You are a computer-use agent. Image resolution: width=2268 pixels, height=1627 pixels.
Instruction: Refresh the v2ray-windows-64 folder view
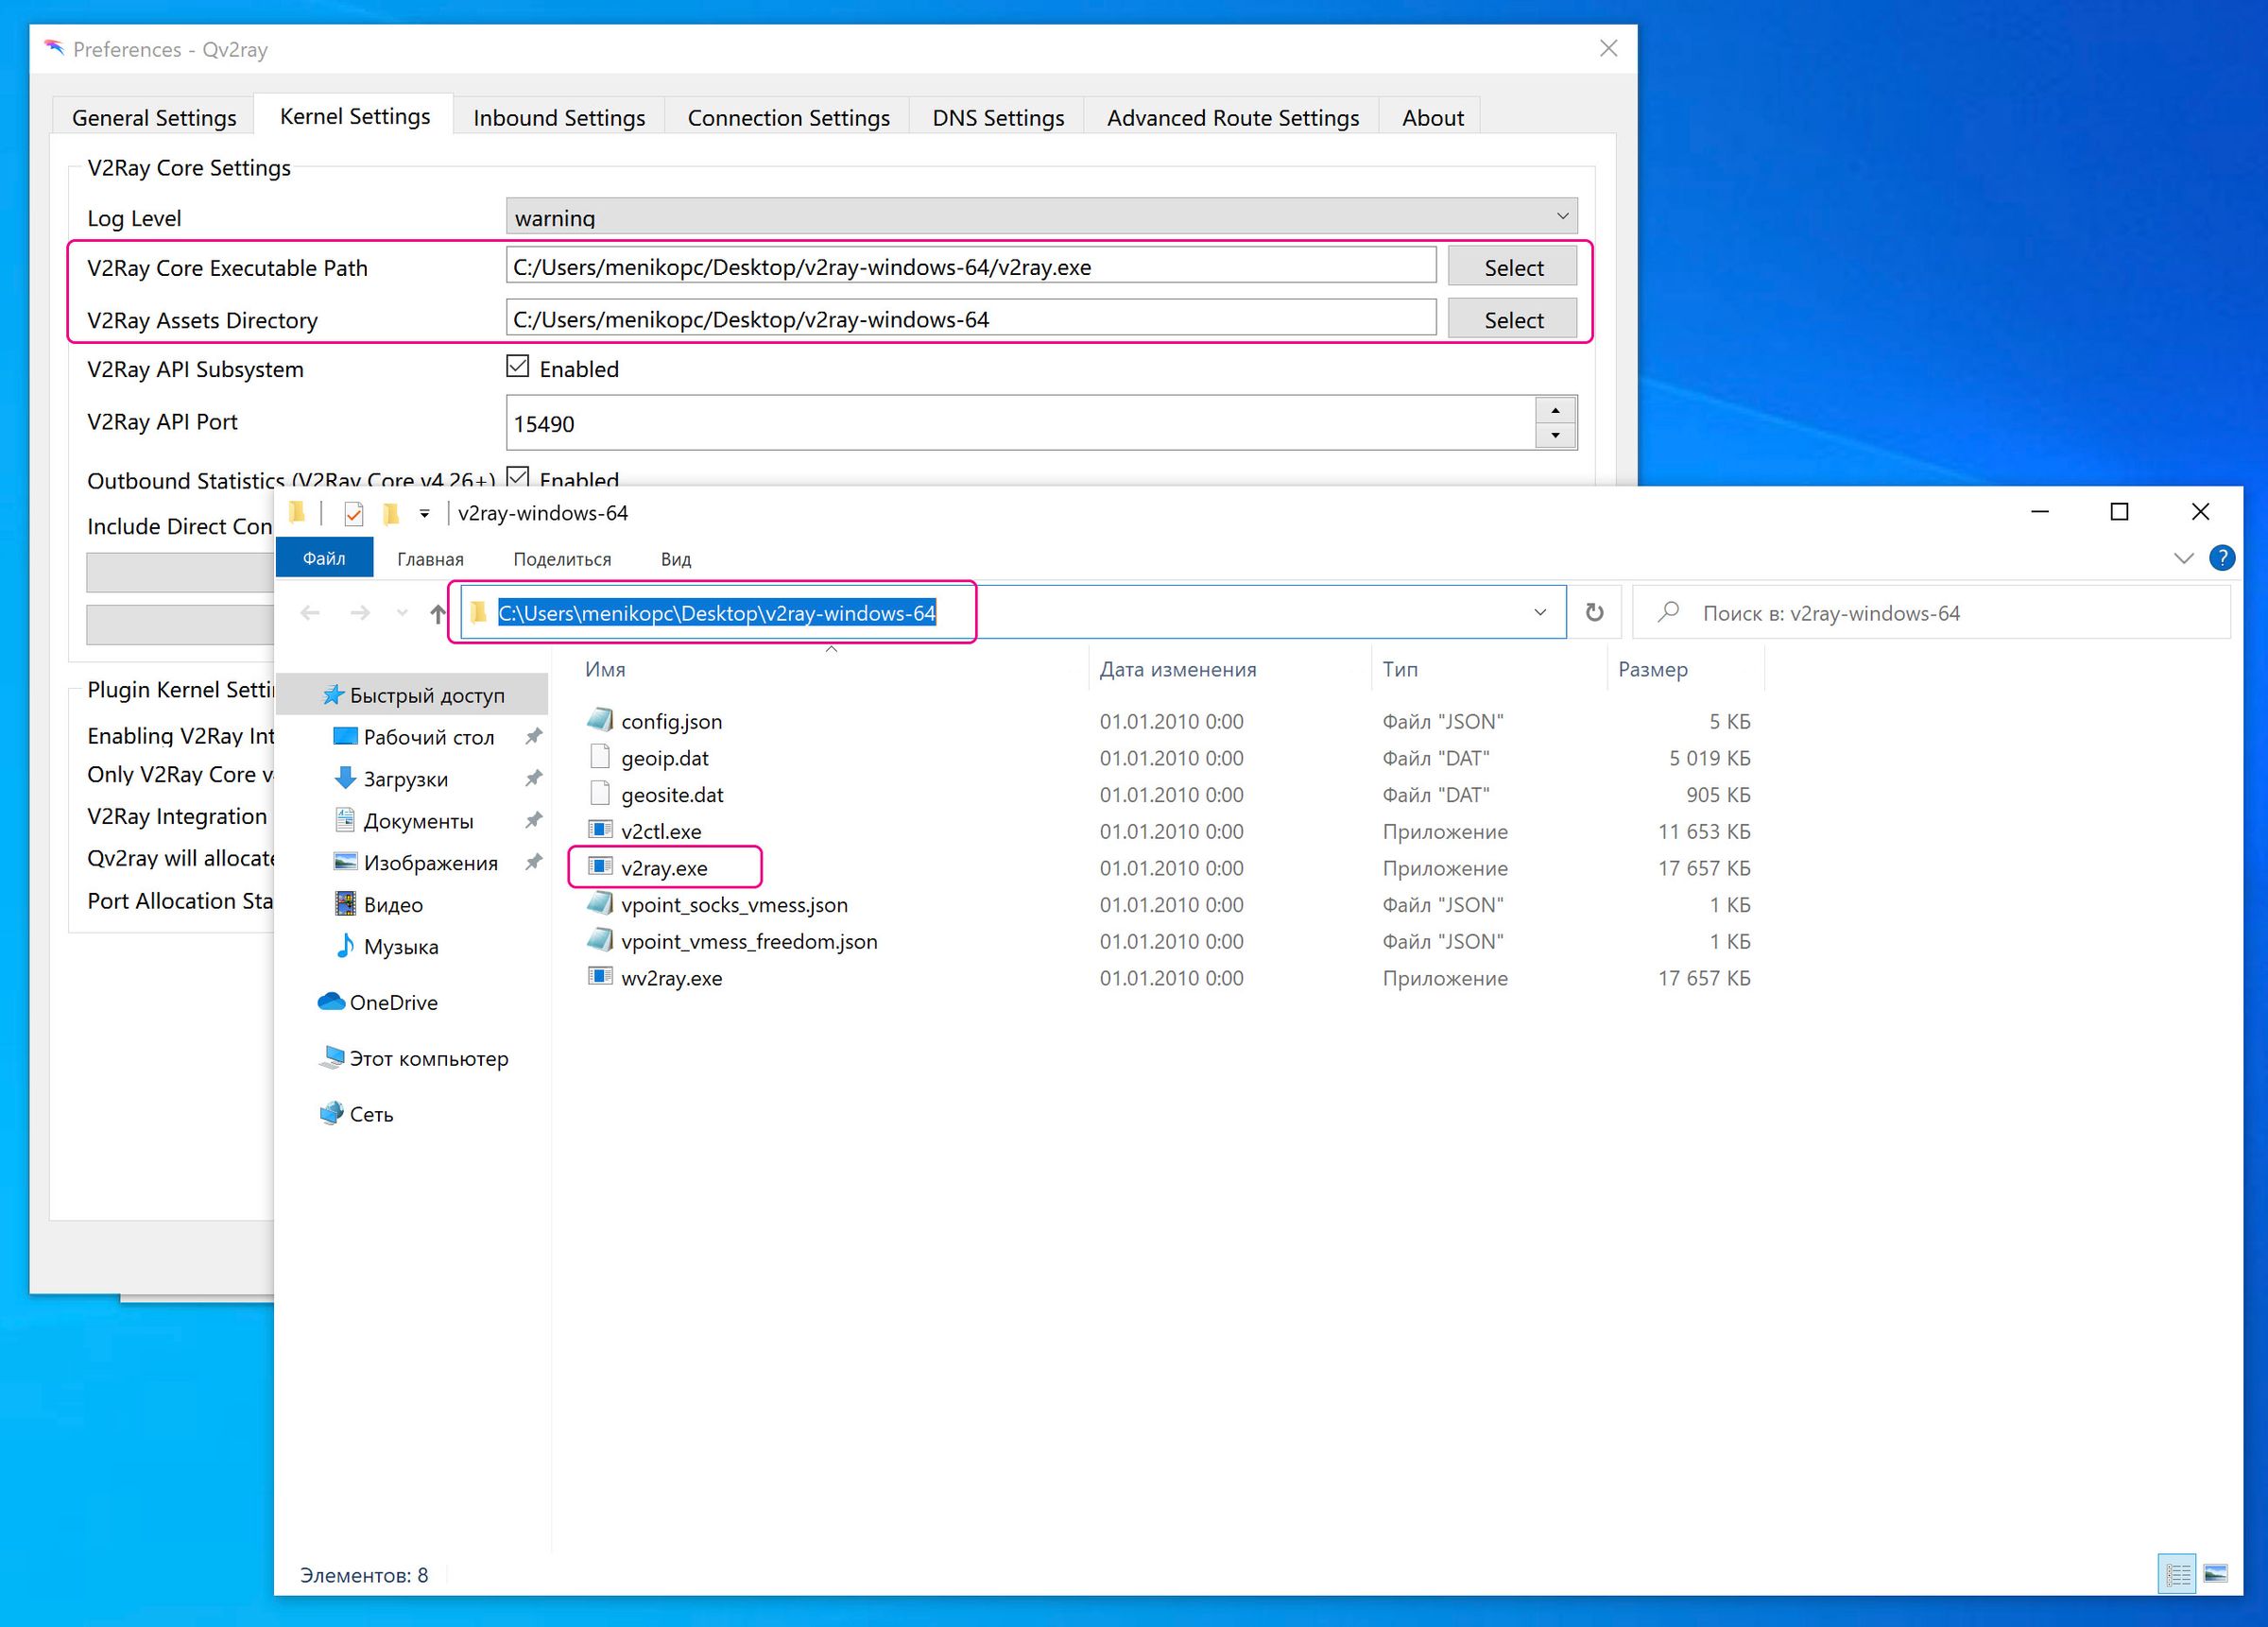click(x=1594, y=612)
